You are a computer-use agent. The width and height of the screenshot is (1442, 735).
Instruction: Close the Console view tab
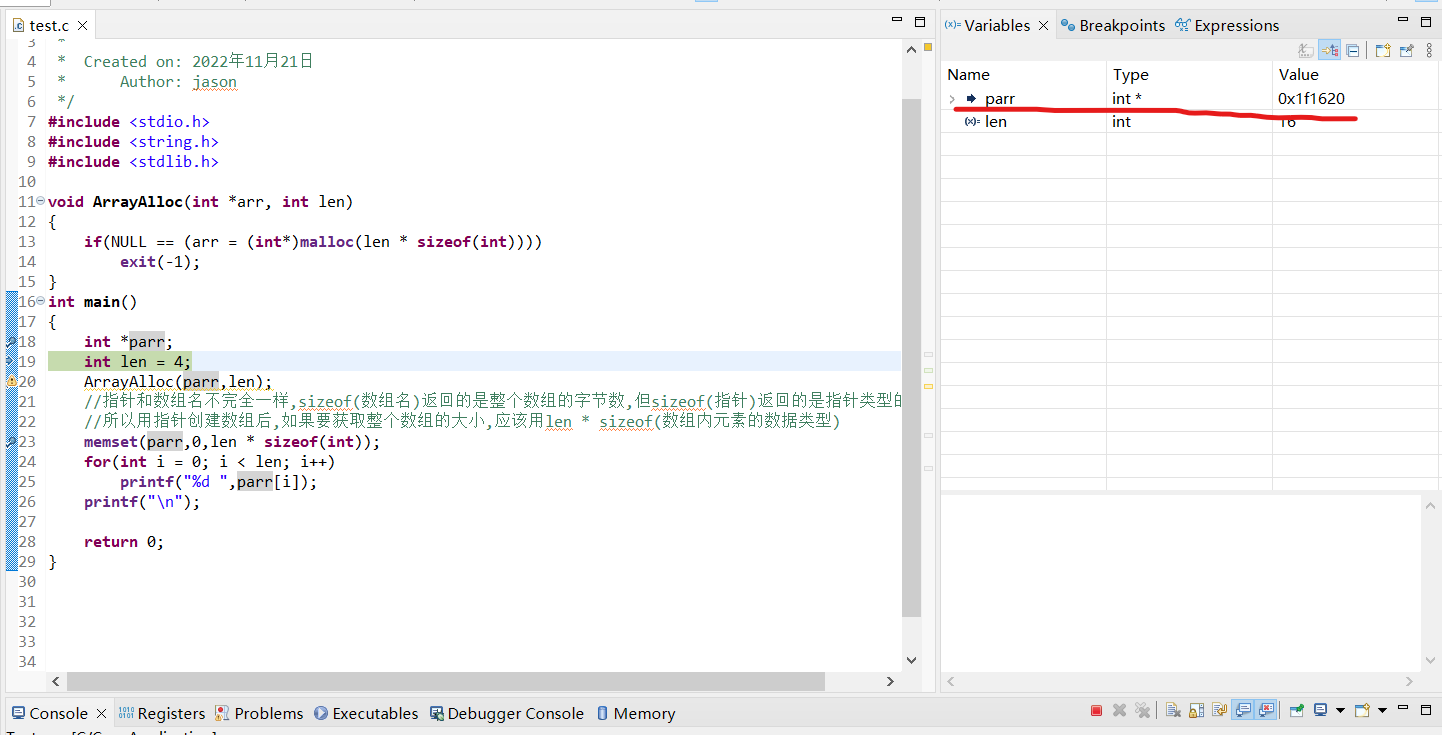coord(101,713)
